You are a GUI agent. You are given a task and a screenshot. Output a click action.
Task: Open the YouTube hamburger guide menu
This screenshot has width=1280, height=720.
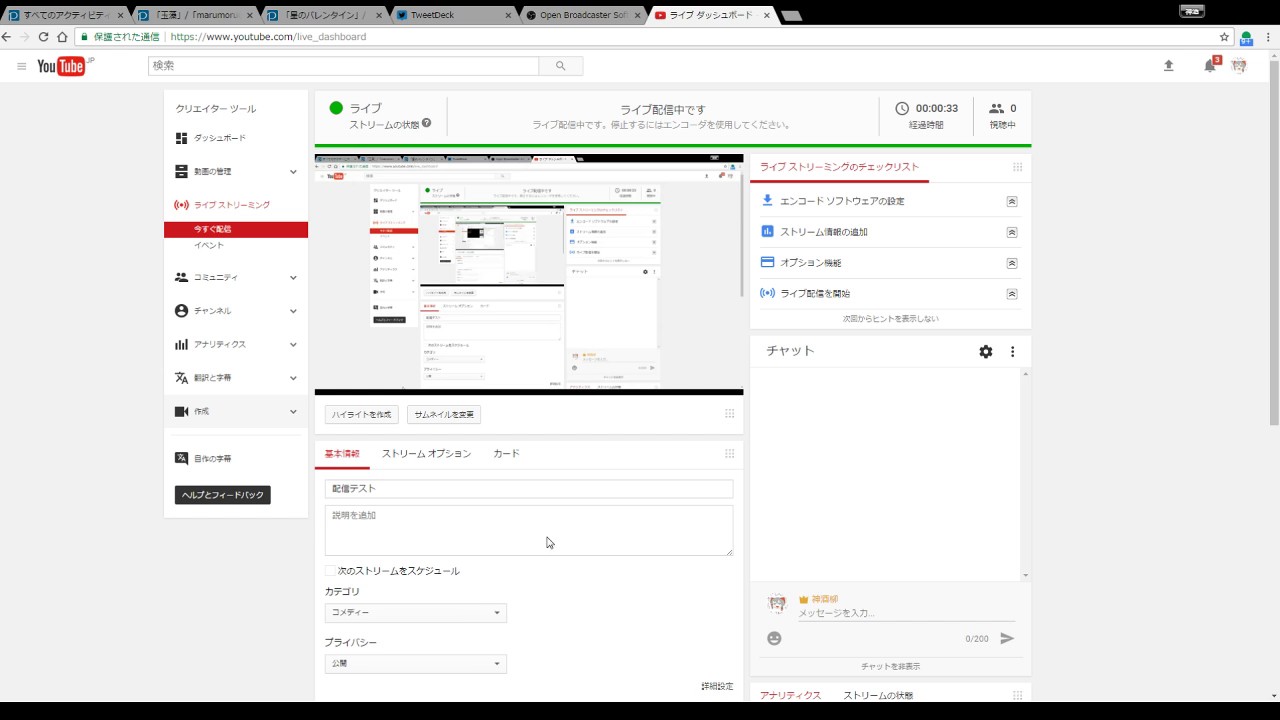(21, 66)
